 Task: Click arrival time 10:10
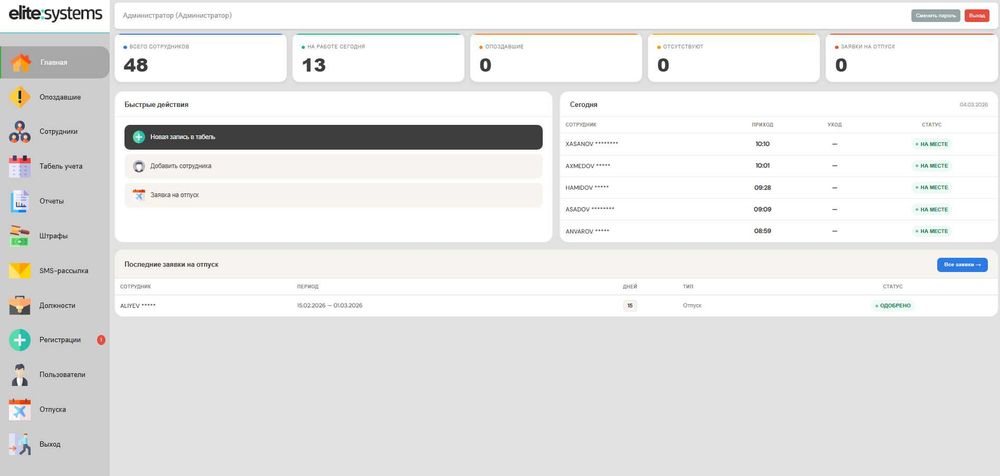[x=762, y=144]
